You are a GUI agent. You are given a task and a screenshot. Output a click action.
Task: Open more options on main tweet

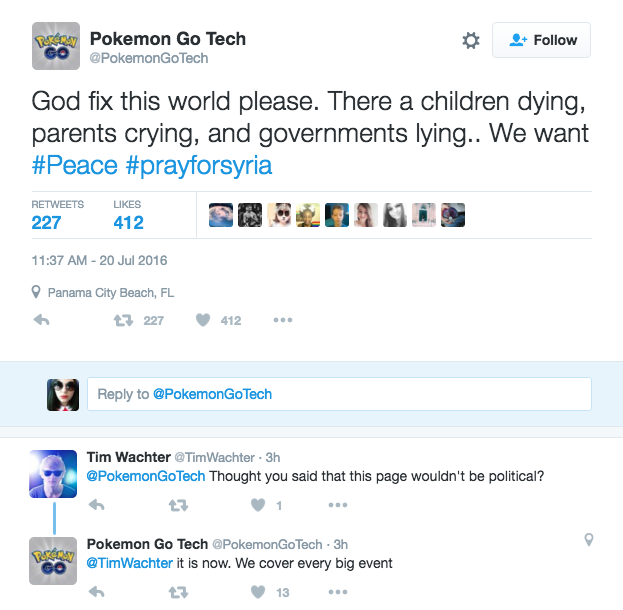click(x=283, y=321)
